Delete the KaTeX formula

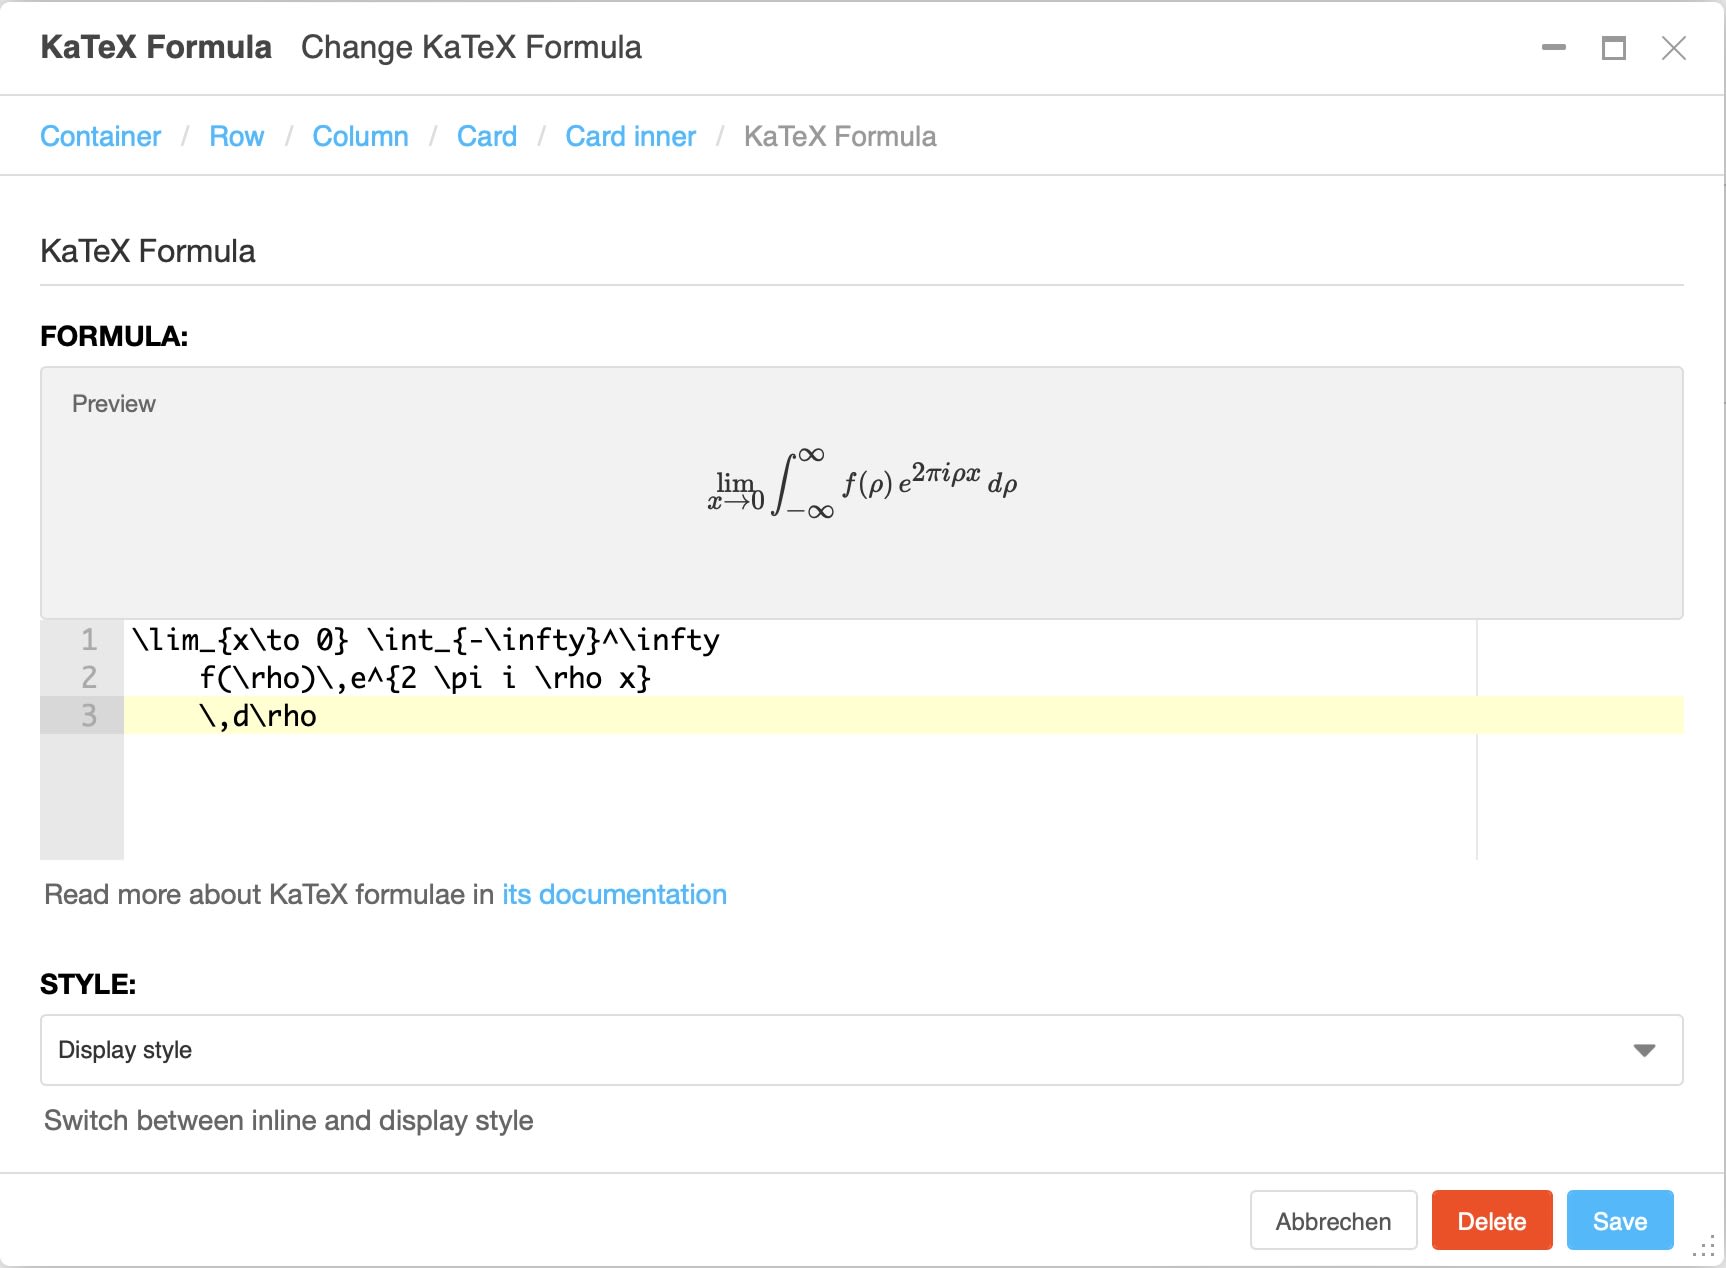click(x=1491, y=1220)
